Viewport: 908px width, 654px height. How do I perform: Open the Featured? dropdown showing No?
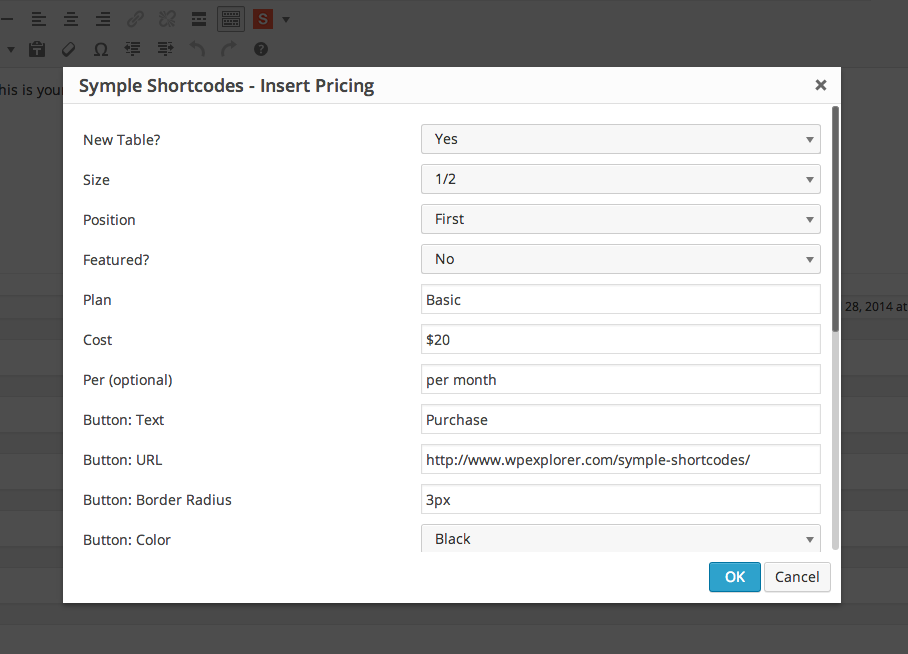point(621,259)
